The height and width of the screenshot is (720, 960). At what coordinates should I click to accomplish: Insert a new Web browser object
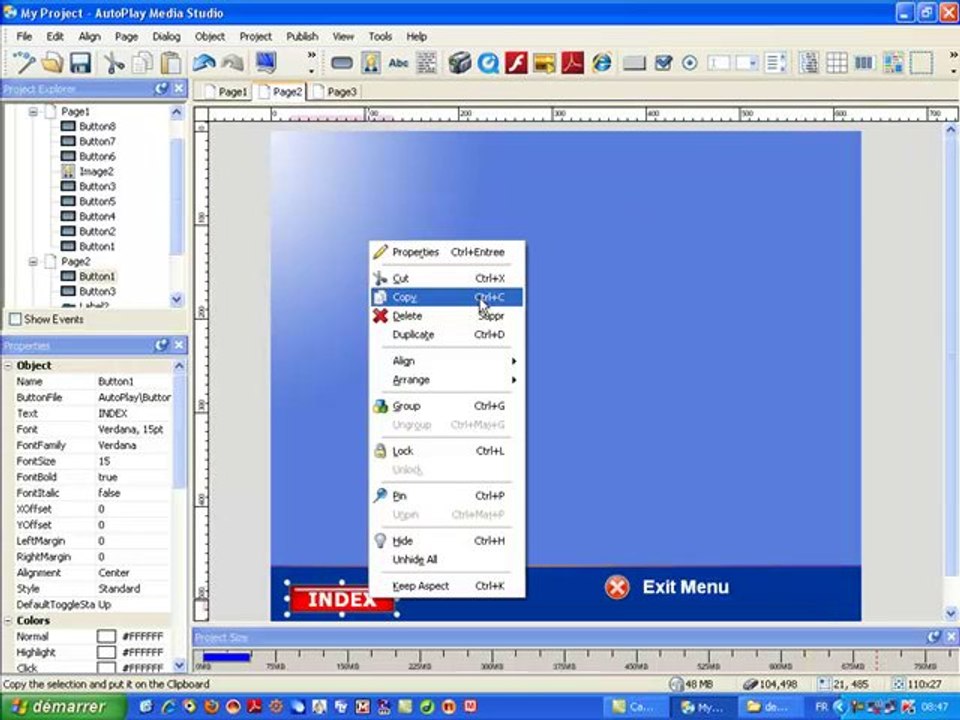click(x=602, y=62)
